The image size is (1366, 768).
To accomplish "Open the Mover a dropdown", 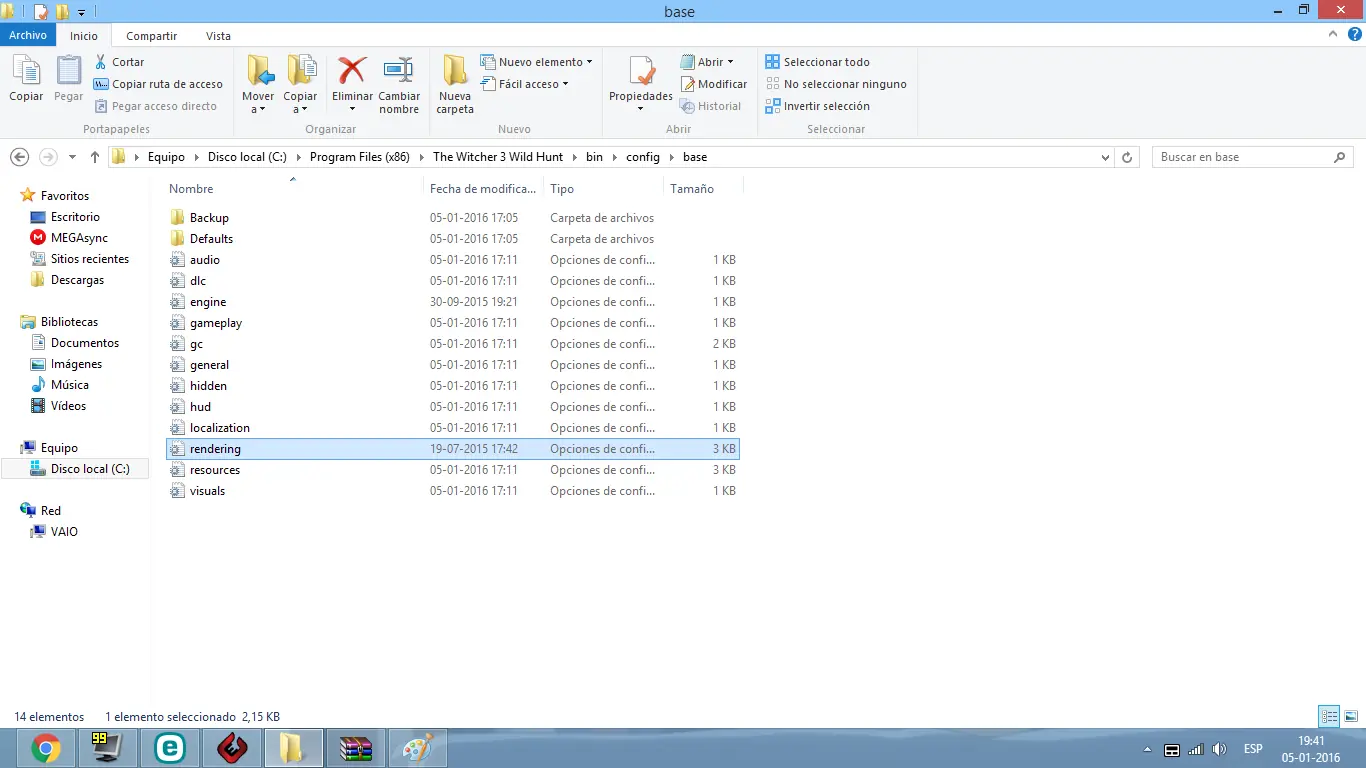I will [258, 85].
